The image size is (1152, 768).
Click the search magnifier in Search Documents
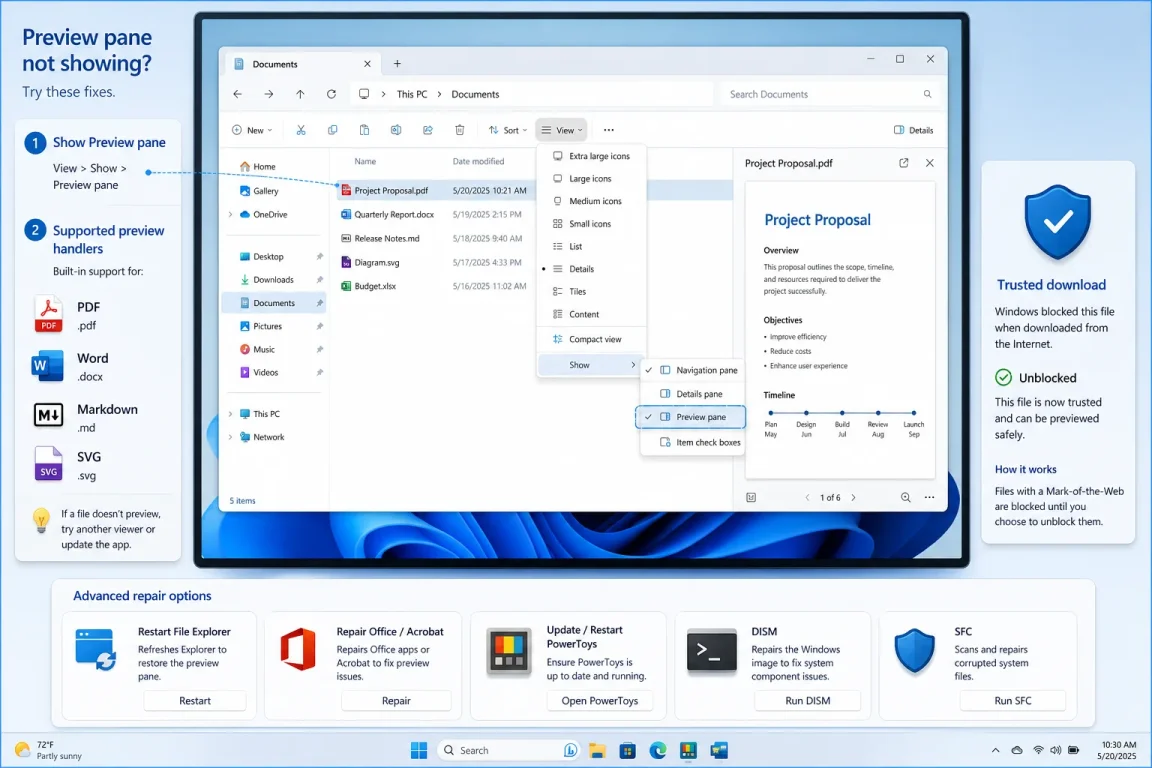click(x=927, y=94)
